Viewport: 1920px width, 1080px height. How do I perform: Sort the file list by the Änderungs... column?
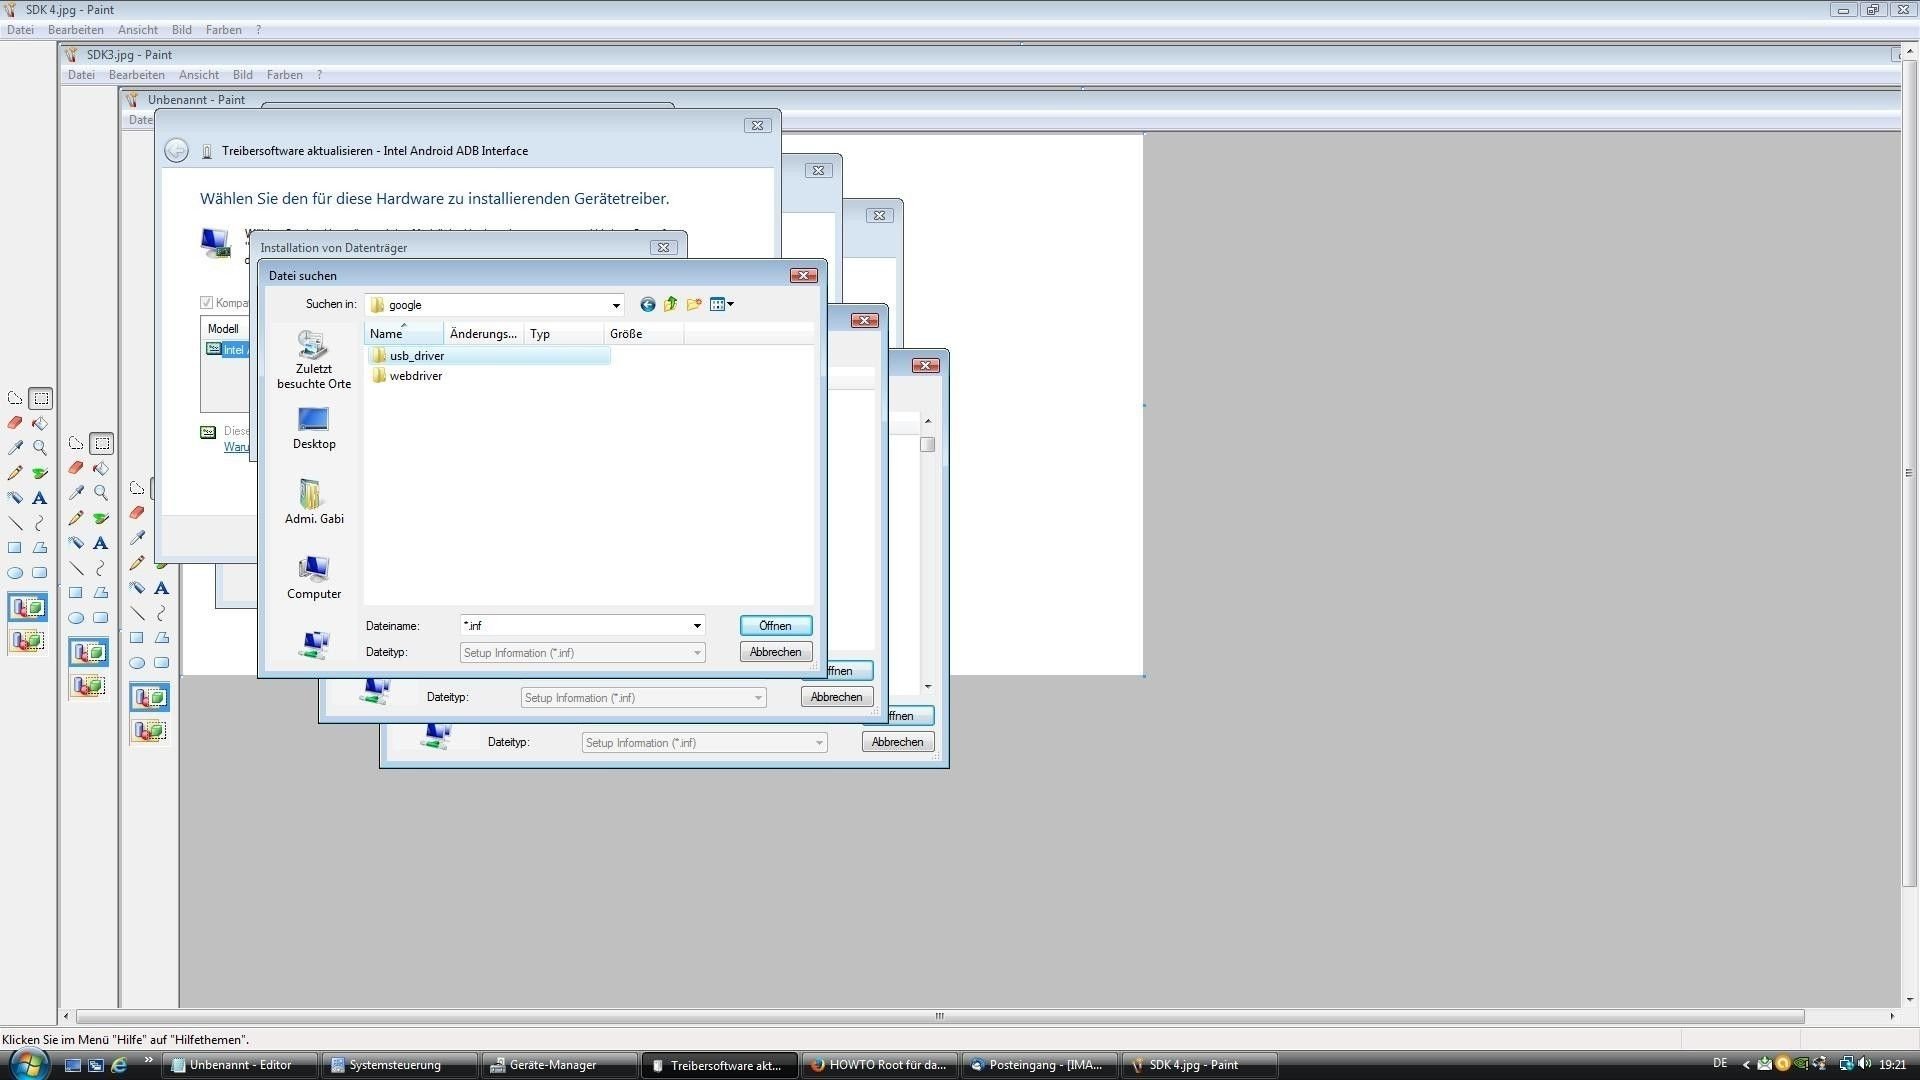tap(484, 334)
